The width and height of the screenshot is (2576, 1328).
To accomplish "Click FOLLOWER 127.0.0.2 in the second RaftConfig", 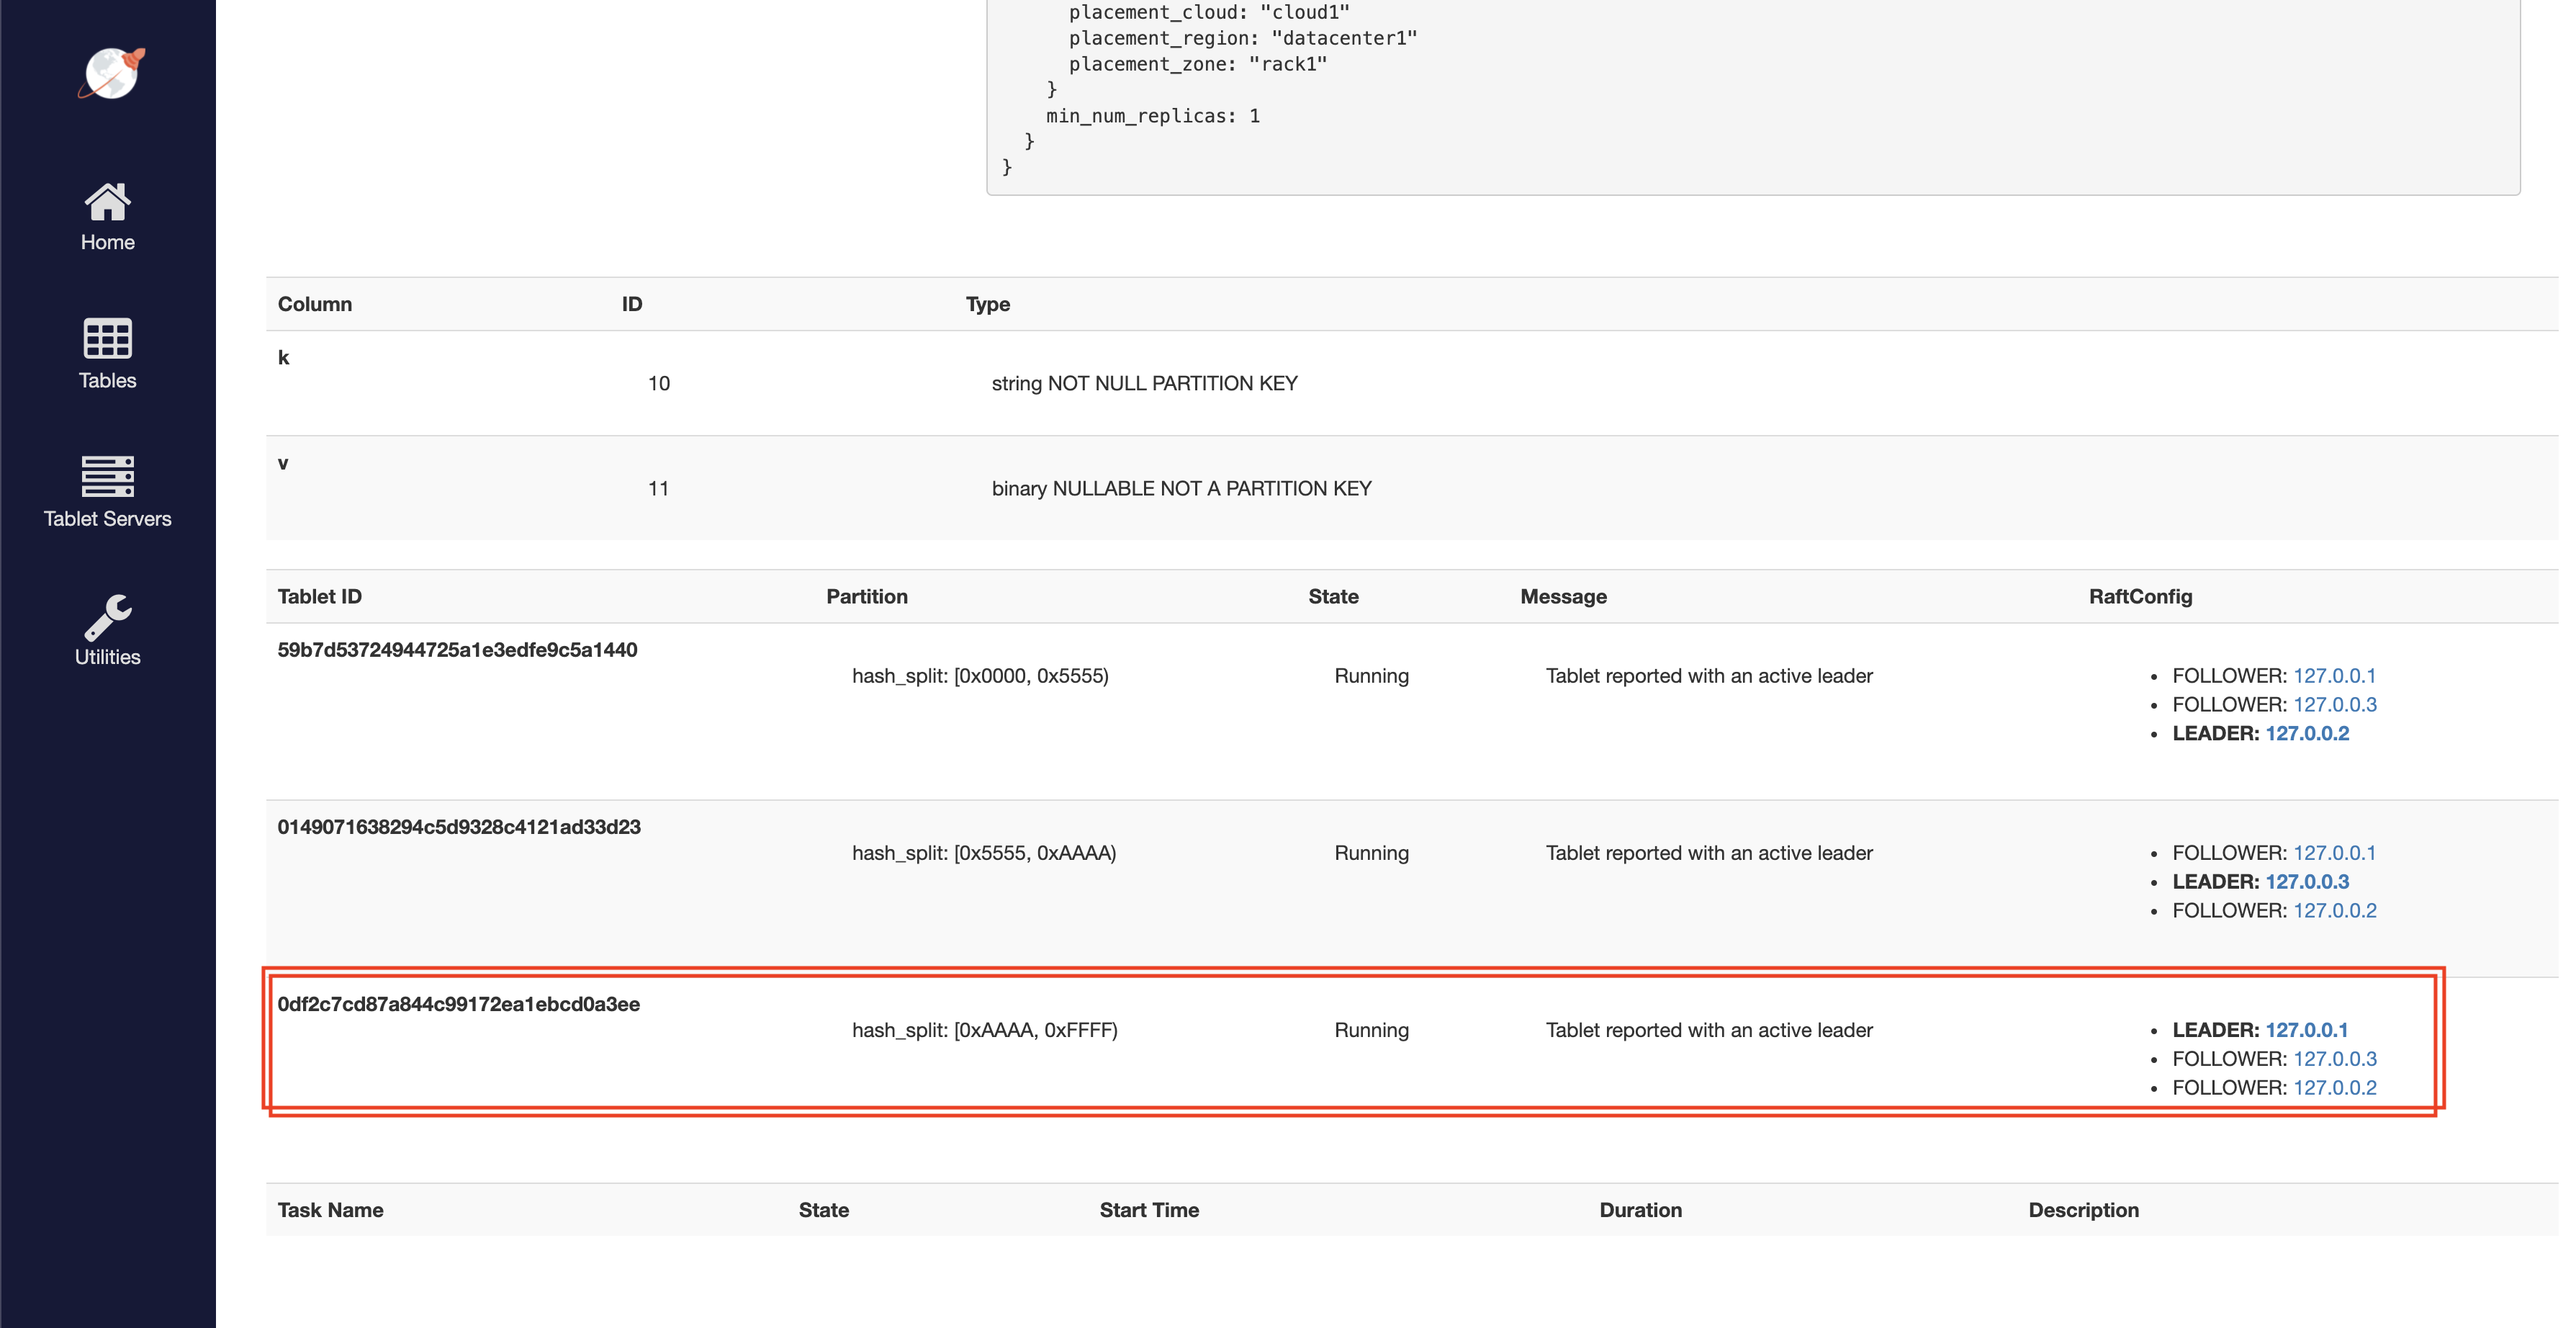I will (2336, 910).
